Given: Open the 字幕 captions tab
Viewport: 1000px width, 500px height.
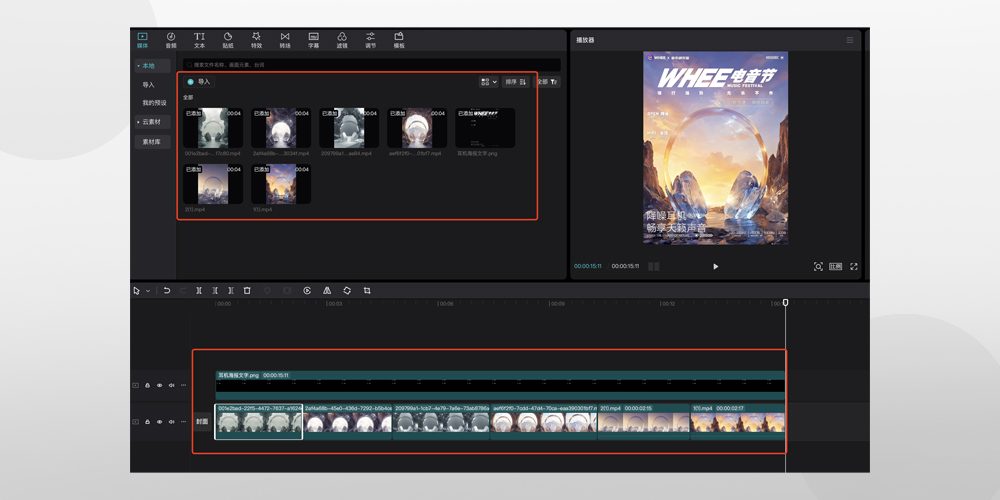Looking at the screenshot, I should tap(314, 40).
